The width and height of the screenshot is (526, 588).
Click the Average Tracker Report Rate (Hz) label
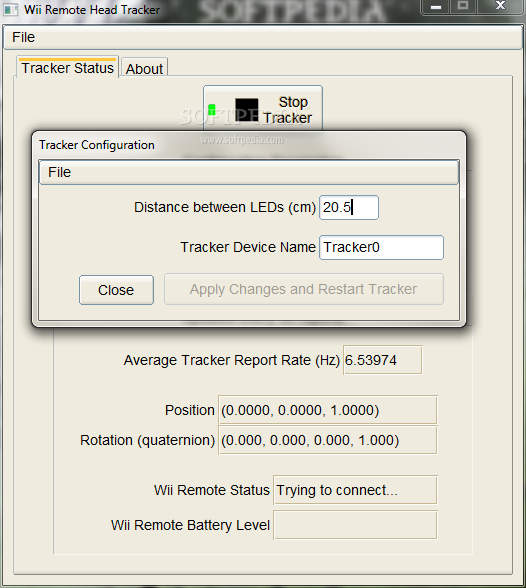pos(232,360)
